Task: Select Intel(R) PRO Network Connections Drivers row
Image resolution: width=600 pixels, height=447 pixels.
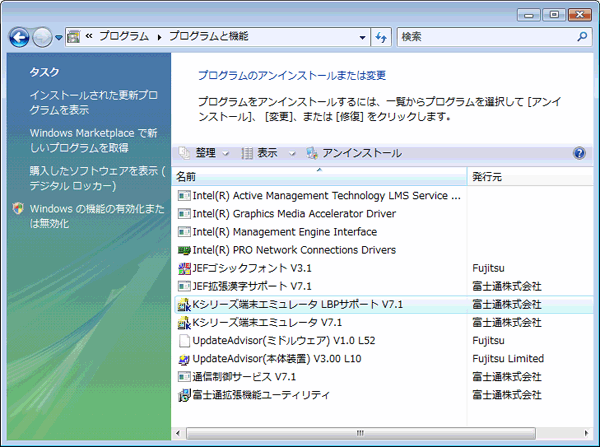Action: click(383, 250)
